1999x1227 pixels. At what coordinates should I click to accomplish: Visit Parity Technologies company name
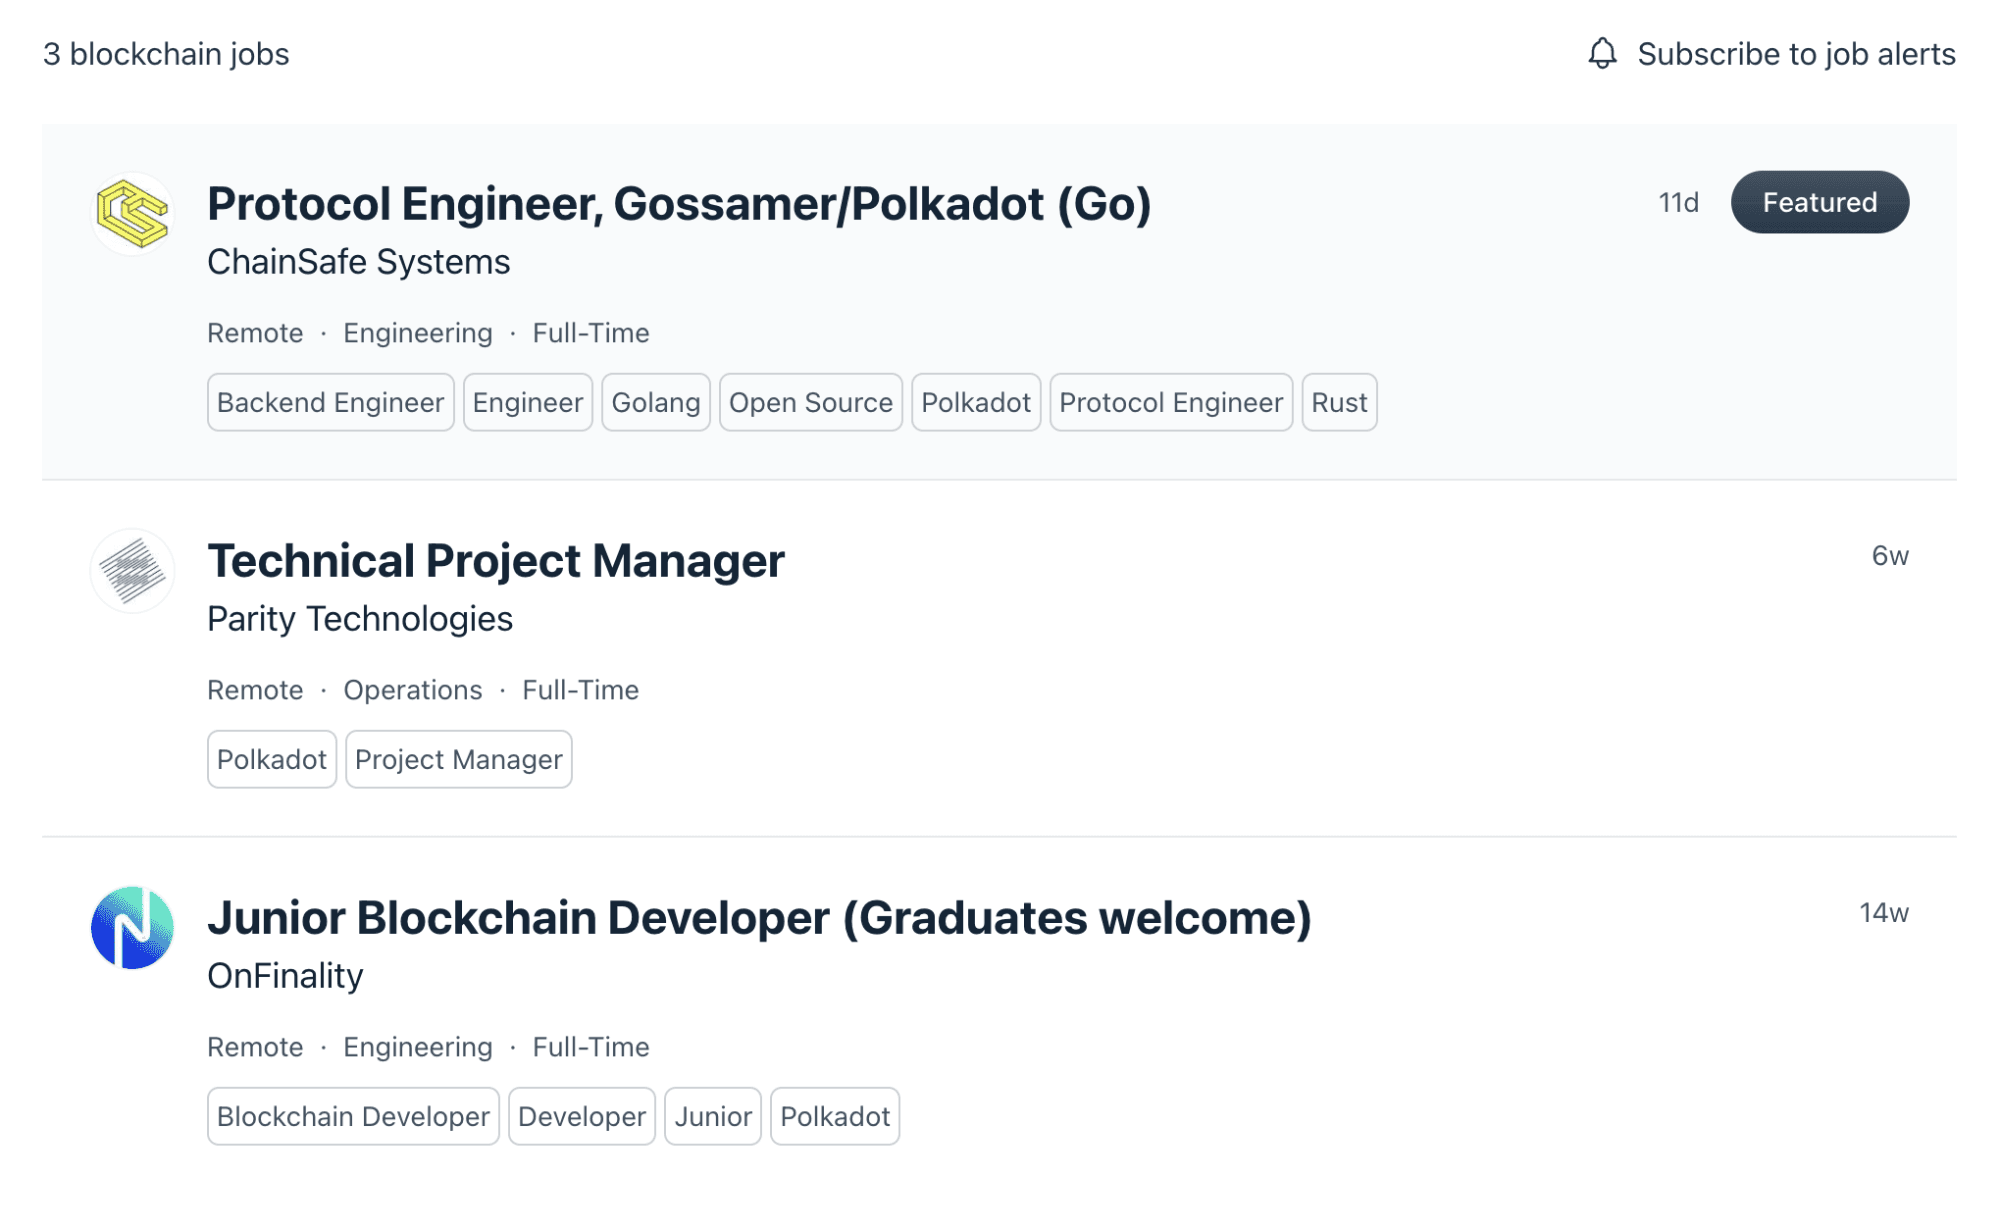(x=360, y=619)
